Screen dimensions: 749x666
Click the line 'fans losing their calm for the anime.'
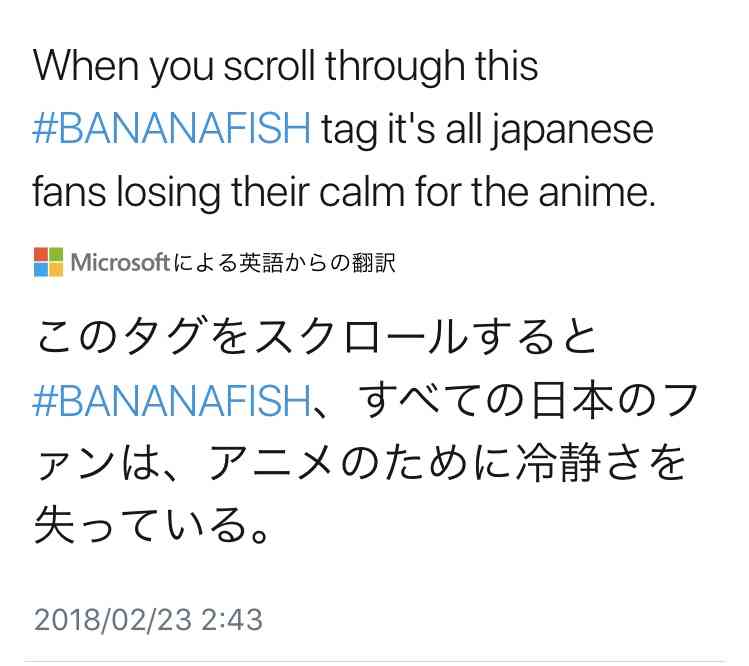click(x=344, y=193)
